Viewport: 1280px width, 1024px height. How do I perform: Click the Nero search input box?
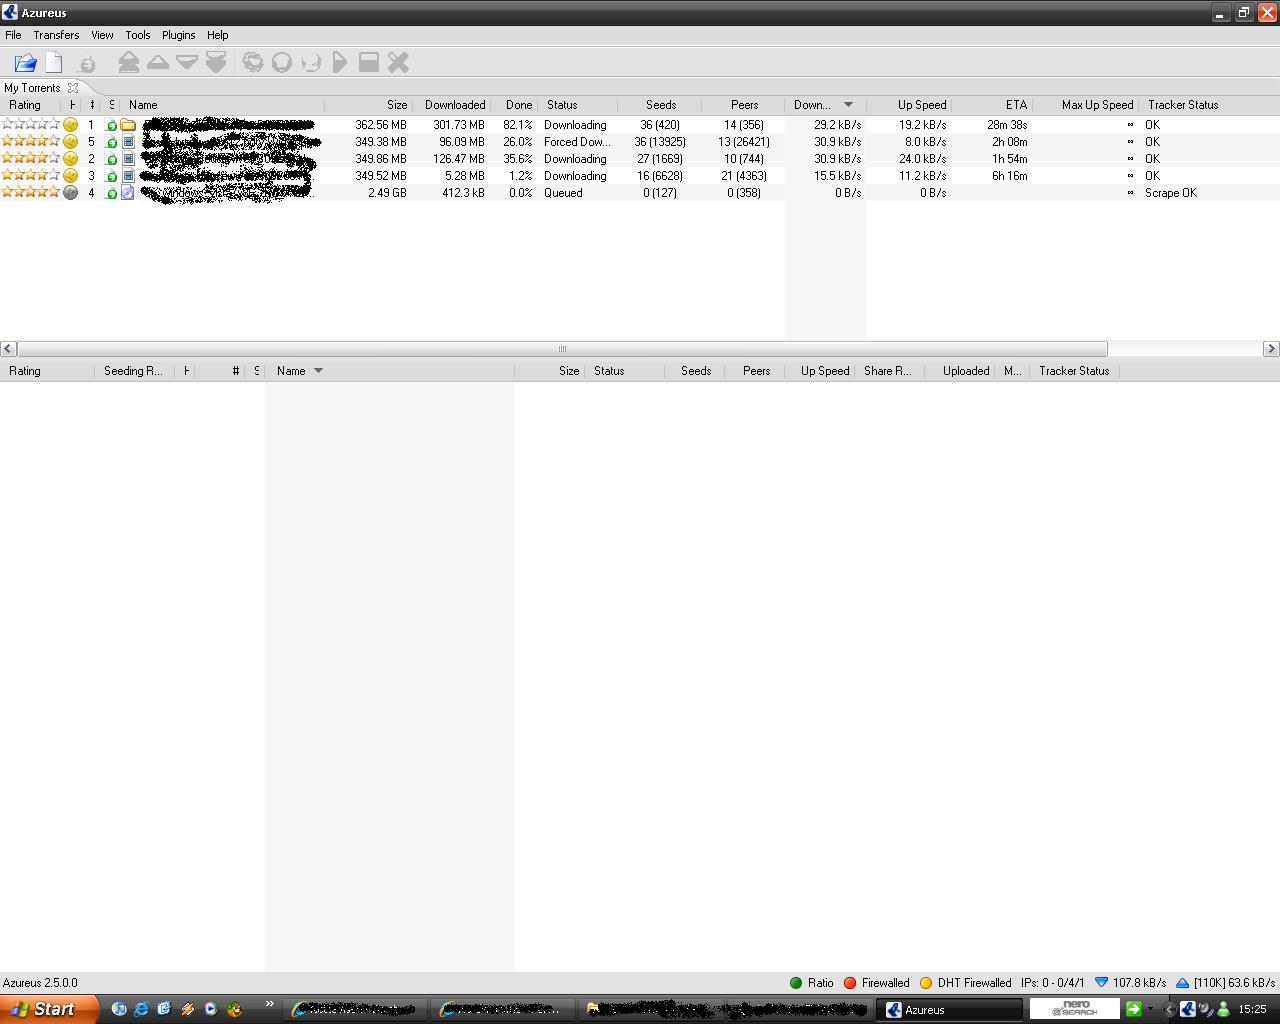(x=1074, y=1009)
